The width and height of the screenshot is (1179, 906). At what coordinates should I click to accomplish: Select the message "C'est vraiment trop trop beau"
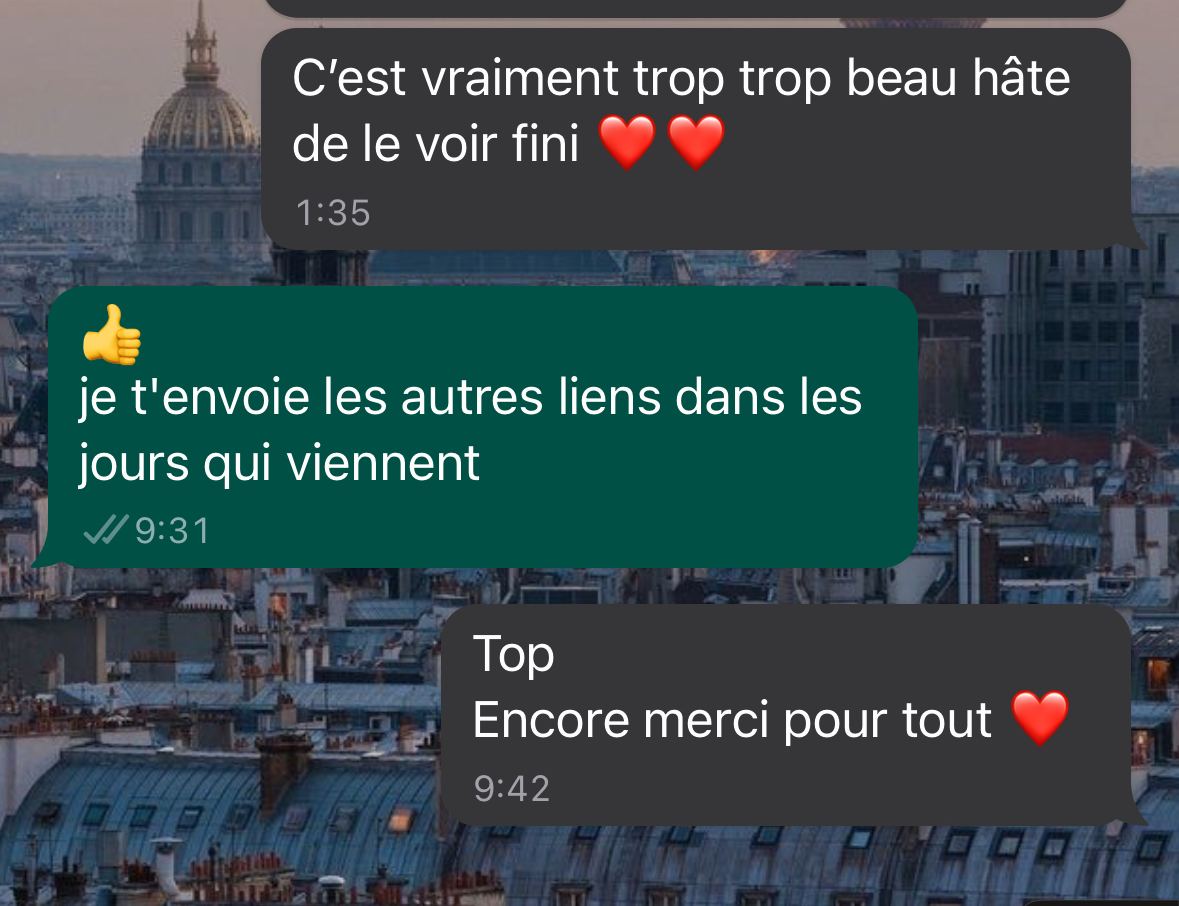click(696, 138)
